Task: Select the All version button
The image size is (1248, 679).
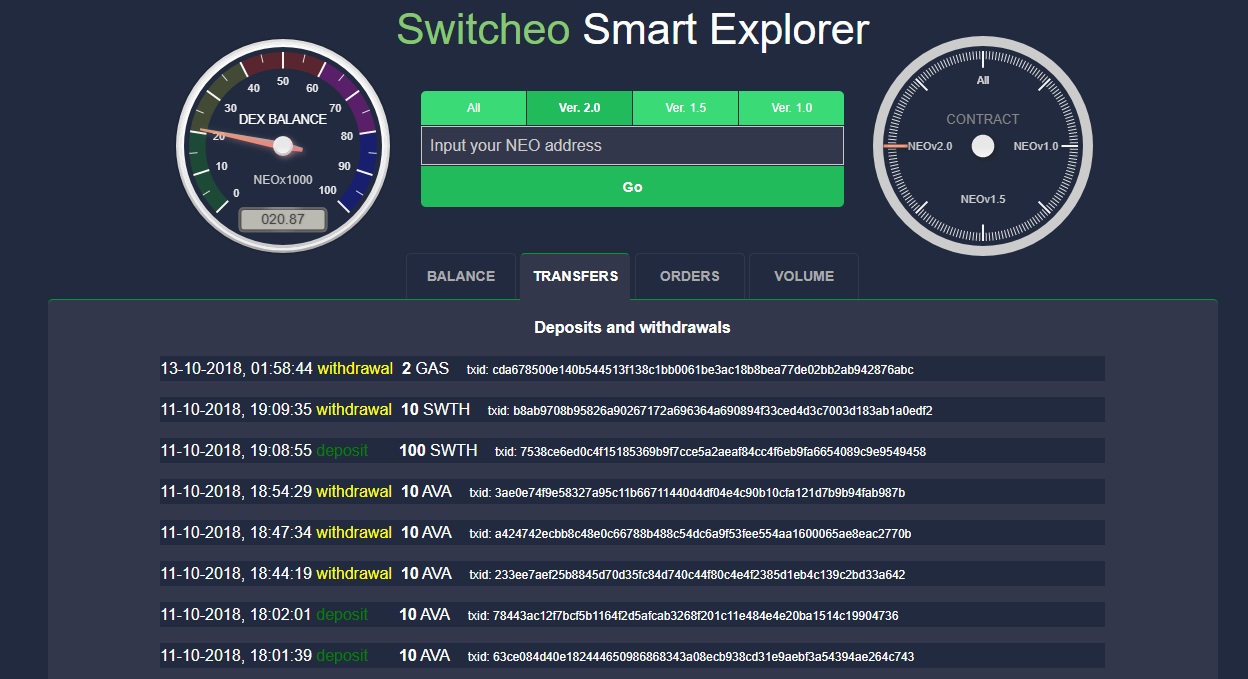Action: (x=473, y=108)
